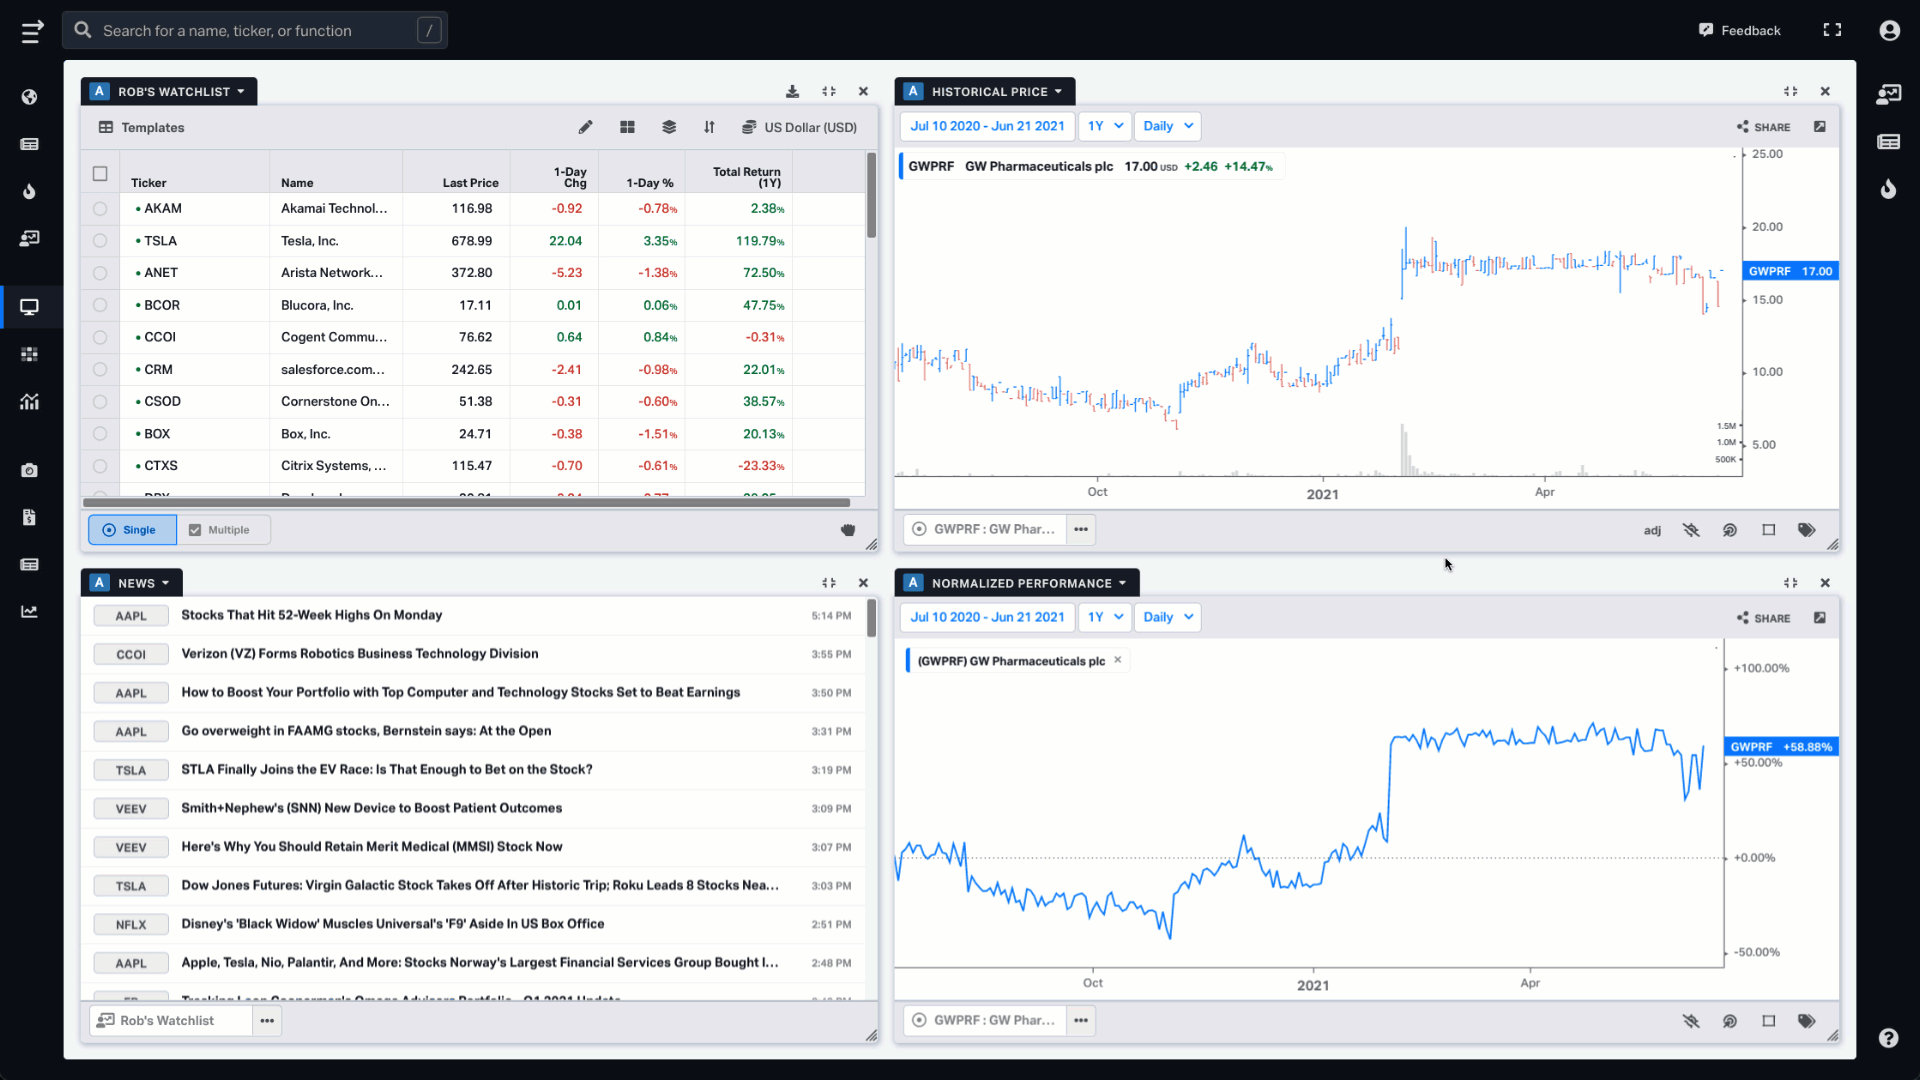Enter fullscreen mode with the expand icon

pos(1832,30)
